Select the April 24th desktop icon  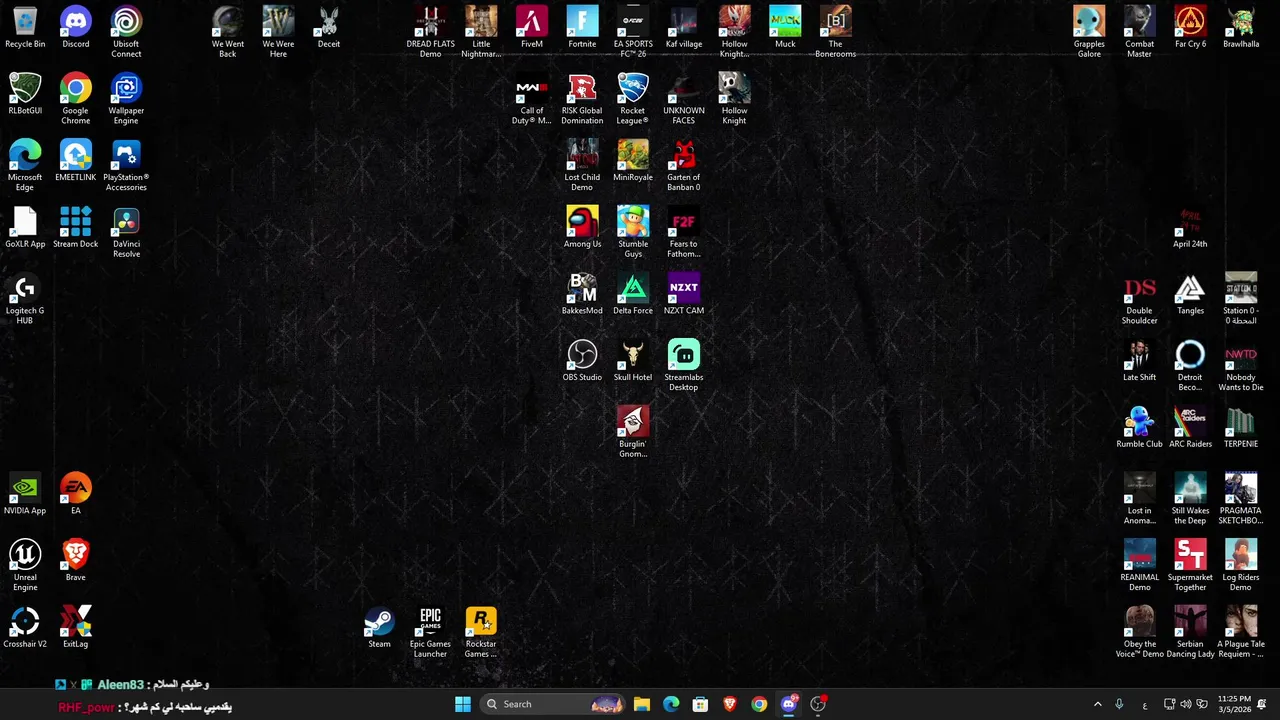(x=1190, y=228)
